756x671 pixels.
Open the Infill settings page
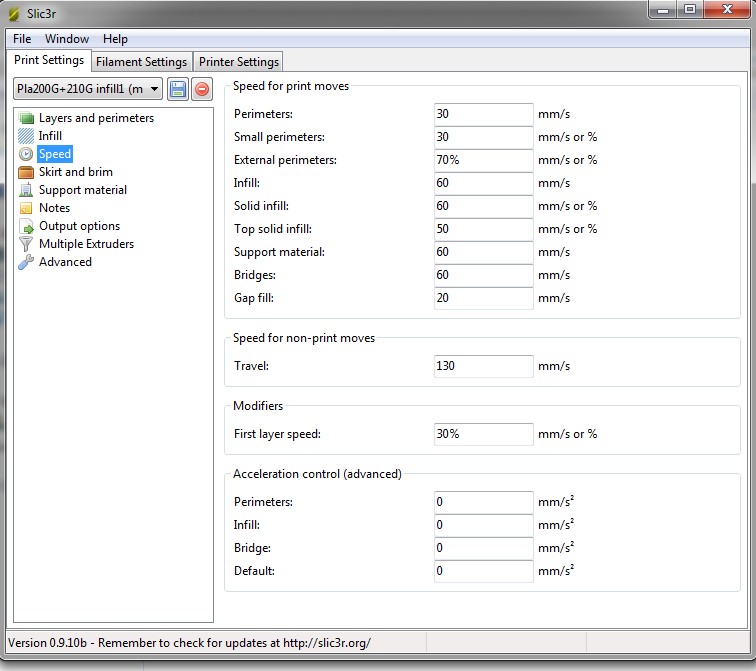coord(50,136)
